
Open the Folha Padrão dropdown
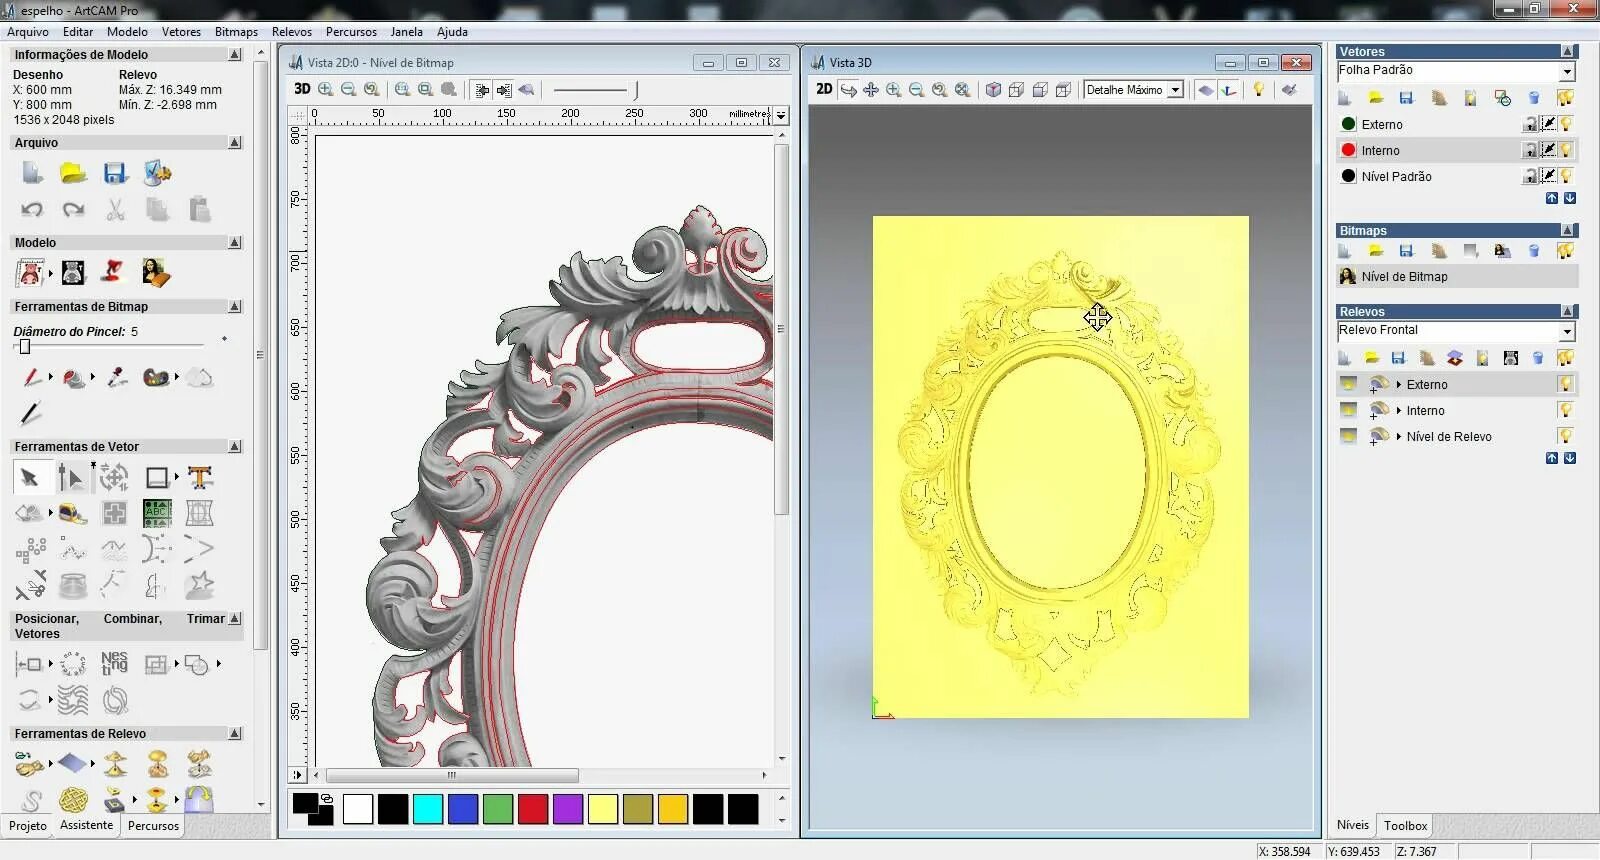pyautogui.click(x=1567, y=71)
